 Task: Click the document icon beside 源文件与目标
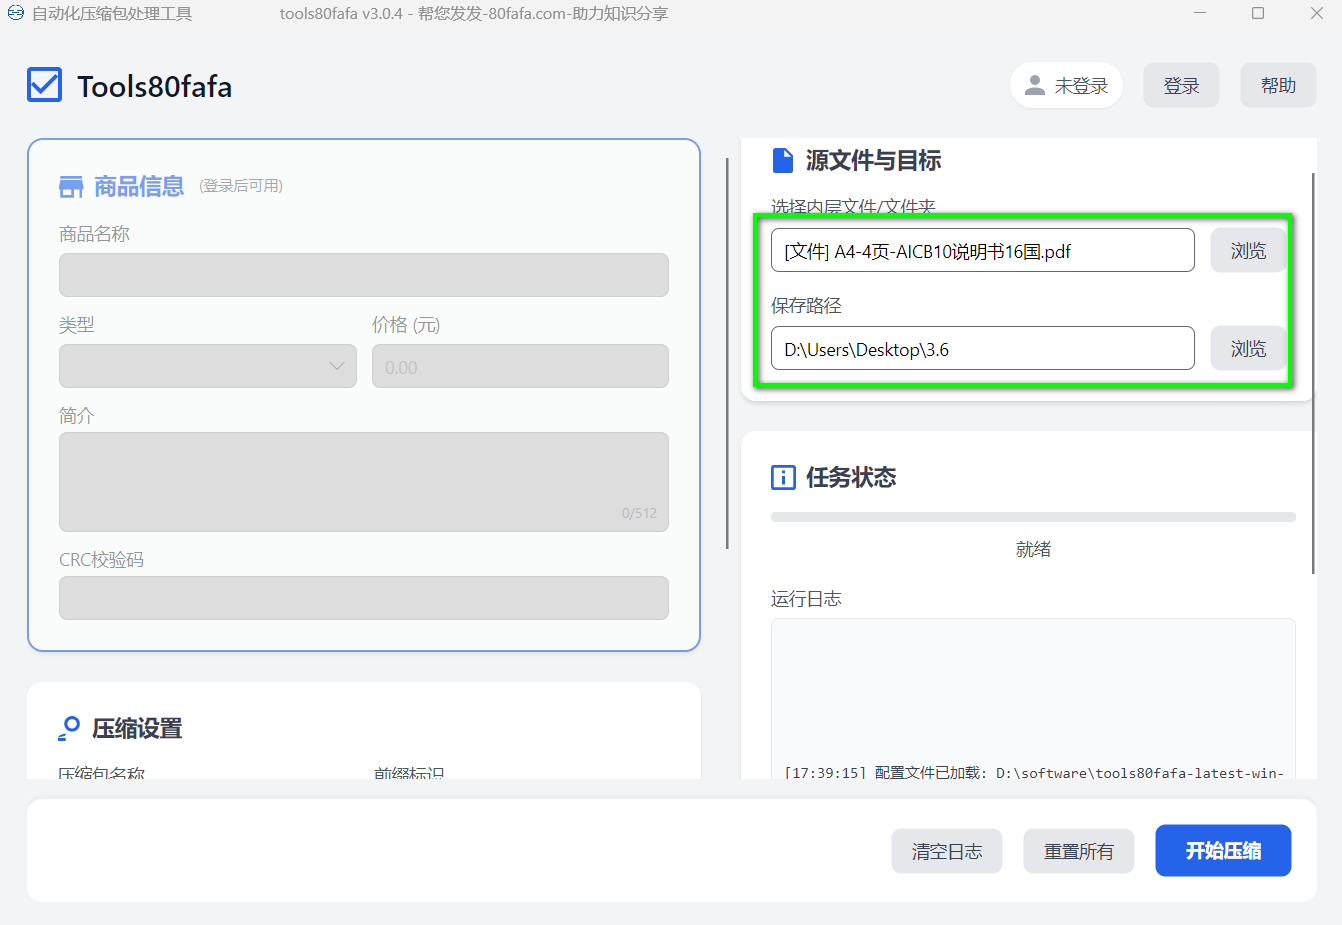pos(783,161)
